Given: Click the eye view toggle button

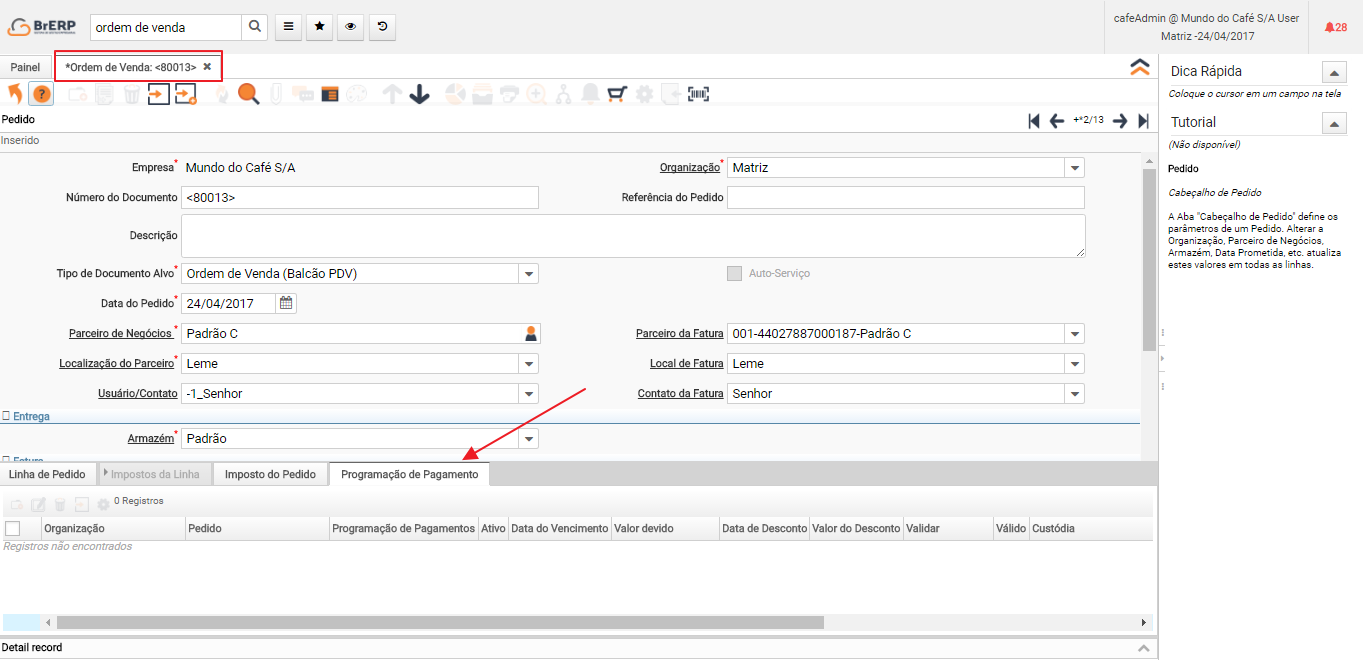Looking at the screenshot, I should tap(350, 27).
